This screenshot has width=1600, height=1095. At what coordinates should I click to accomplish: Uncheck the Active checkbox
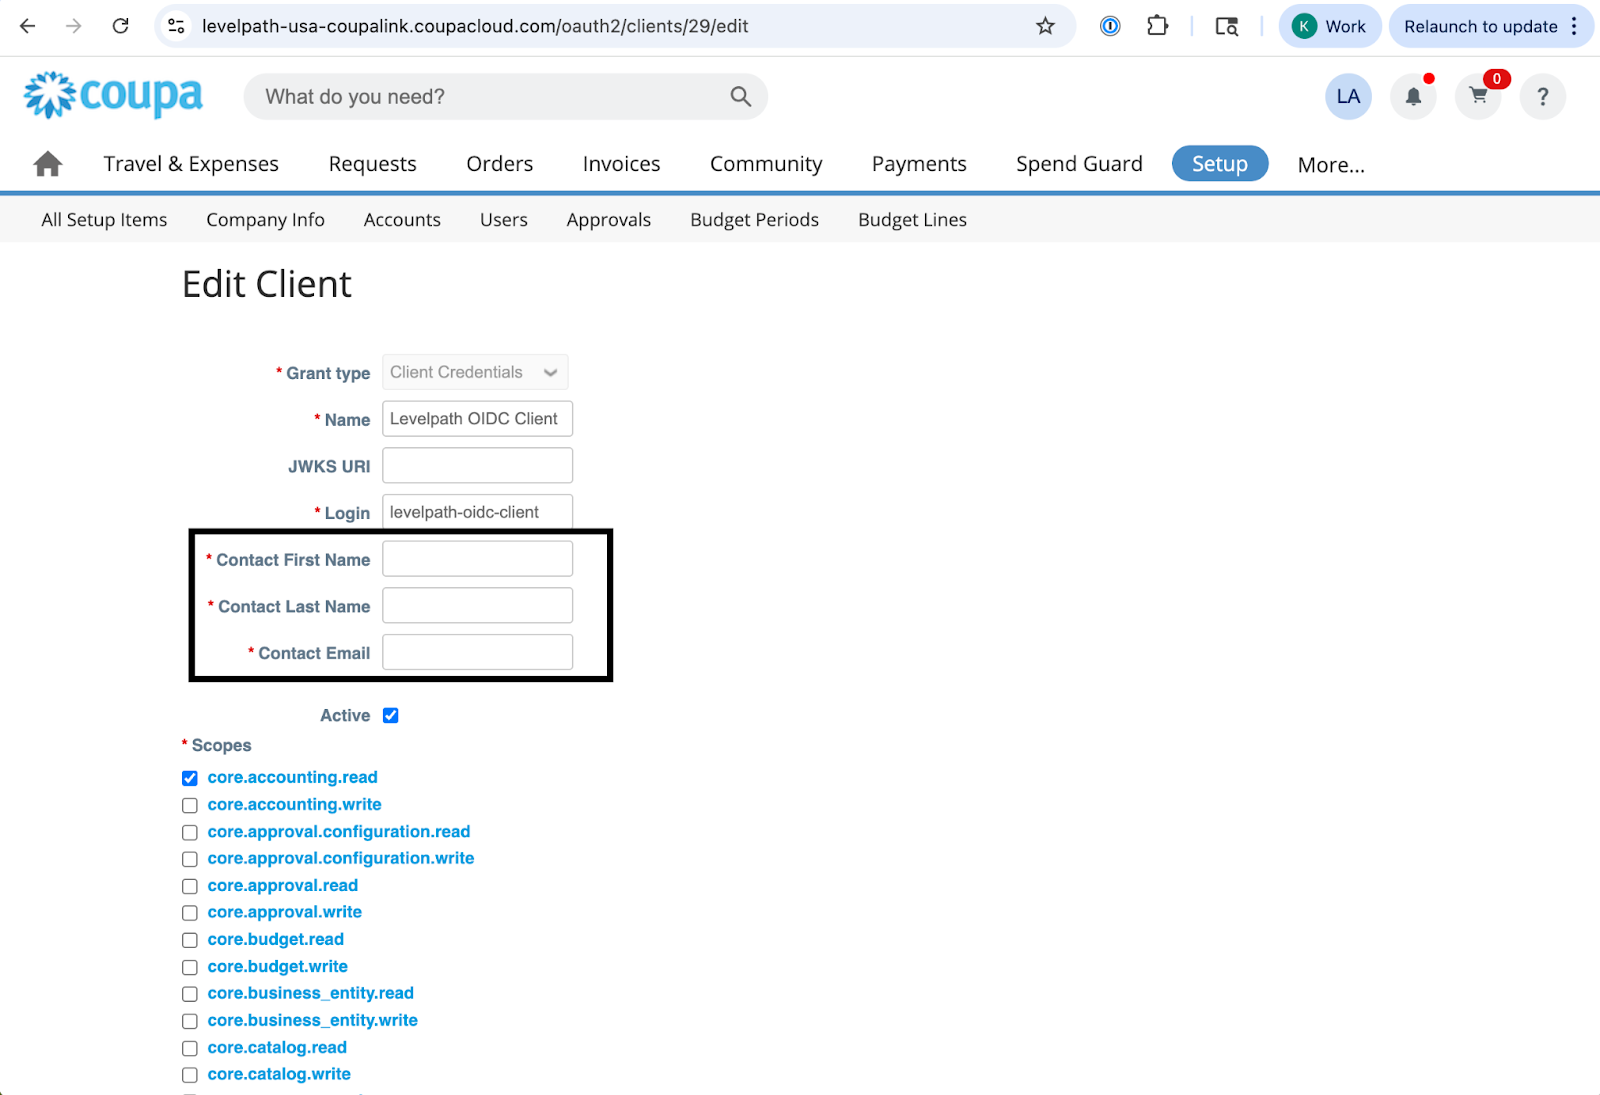coord(391,716)
